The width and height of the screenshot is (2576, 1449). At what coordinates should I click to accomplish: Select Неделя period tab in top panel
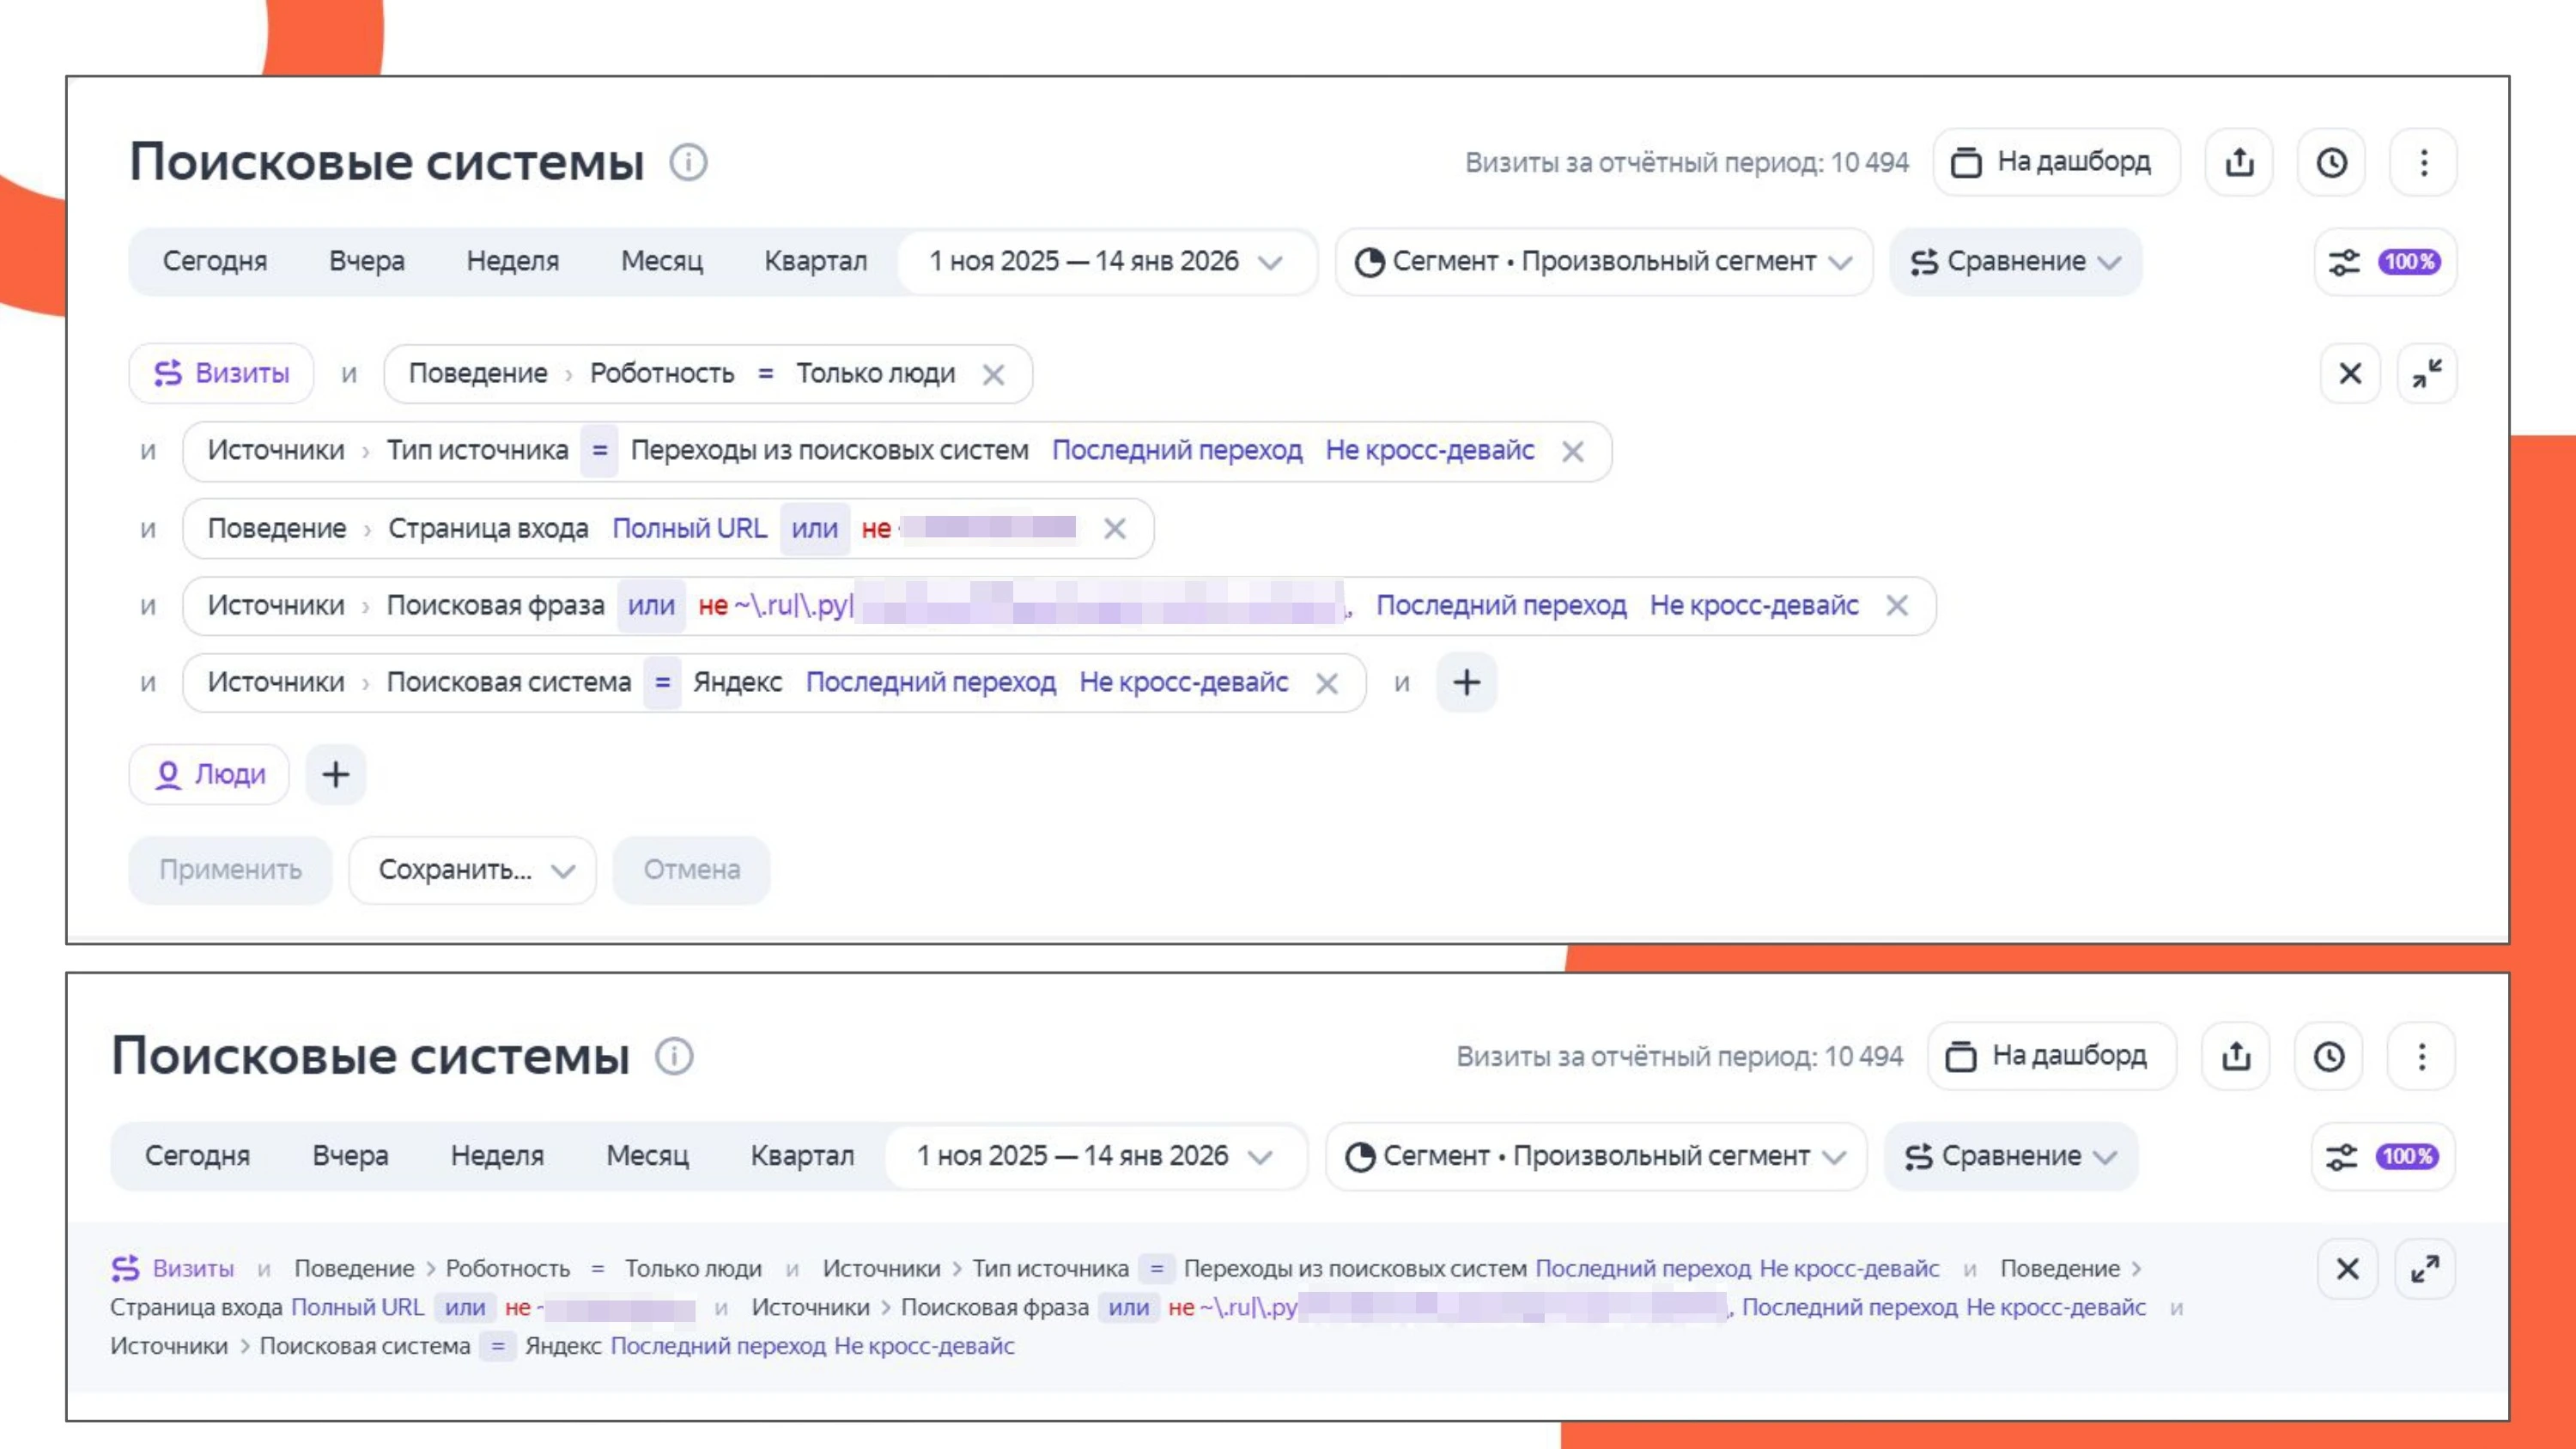pos(512,262)
